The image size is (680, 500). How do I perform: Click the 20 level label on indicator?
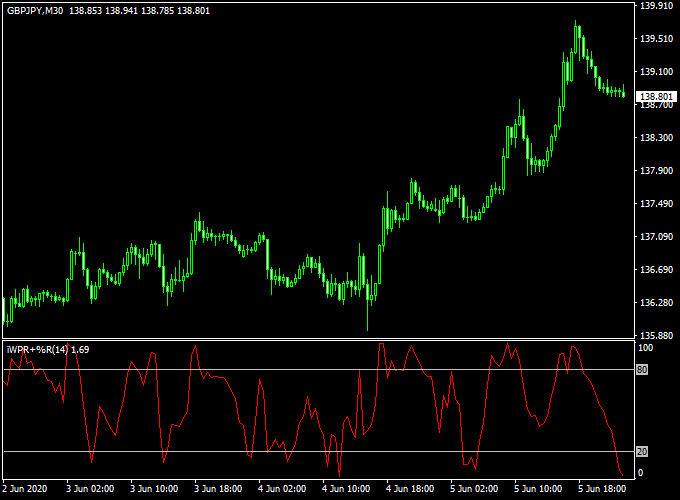pos(642,452)
